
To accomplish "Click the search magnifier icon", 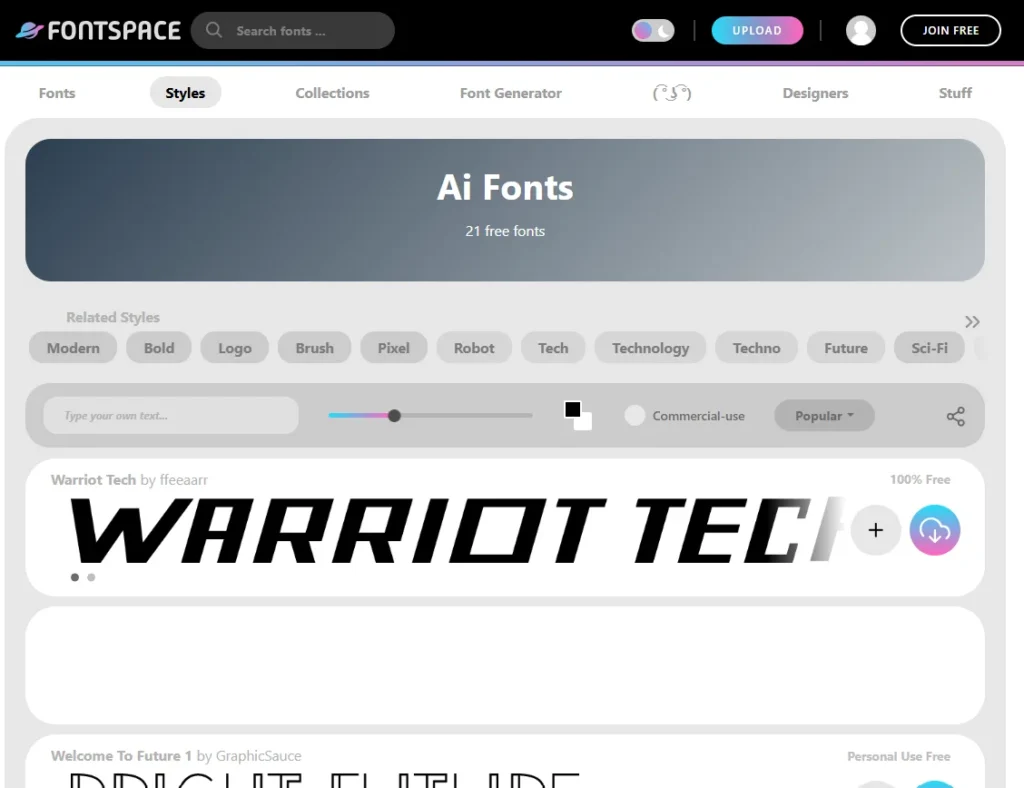I will click(214, 30).
